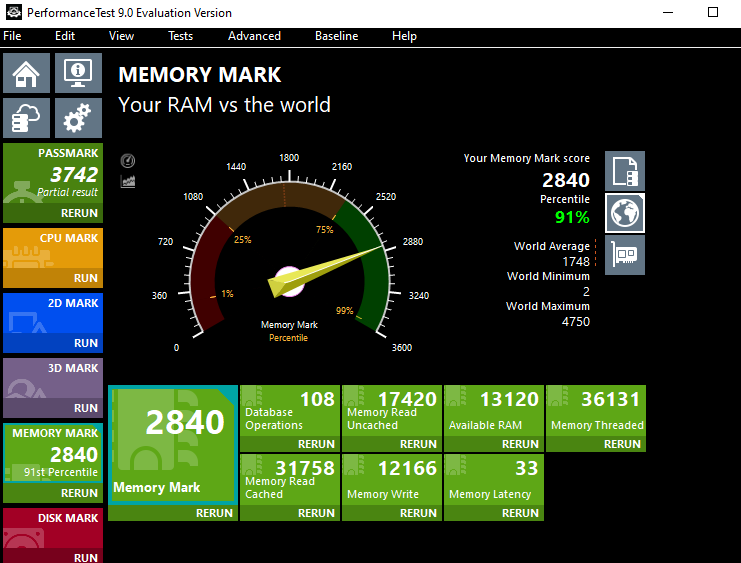This screenshot has width=741, height=563.
Task: Open the Baseline menu
Action: (336, 36)
